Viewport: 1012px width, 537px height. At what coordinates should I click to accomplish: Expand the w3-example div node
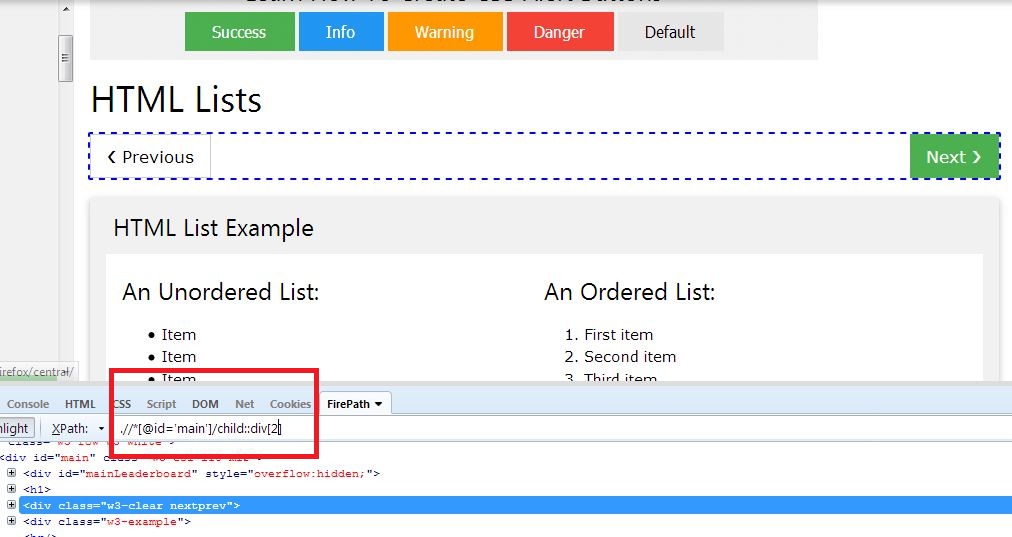pos(12,521)
